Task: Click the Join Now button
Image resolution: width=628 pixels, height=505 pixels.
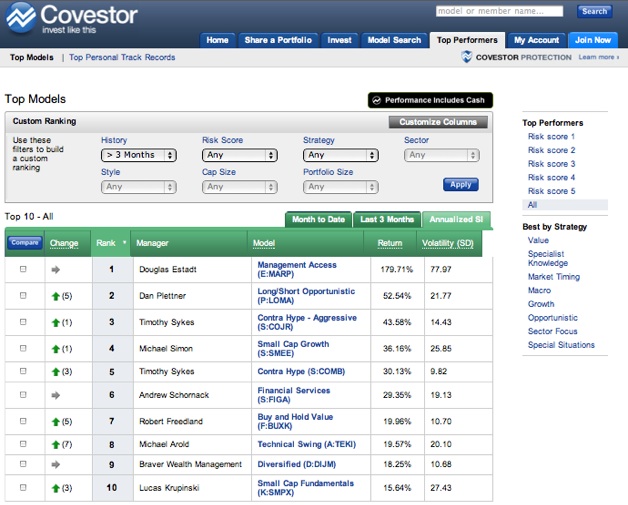Action: 593,40
